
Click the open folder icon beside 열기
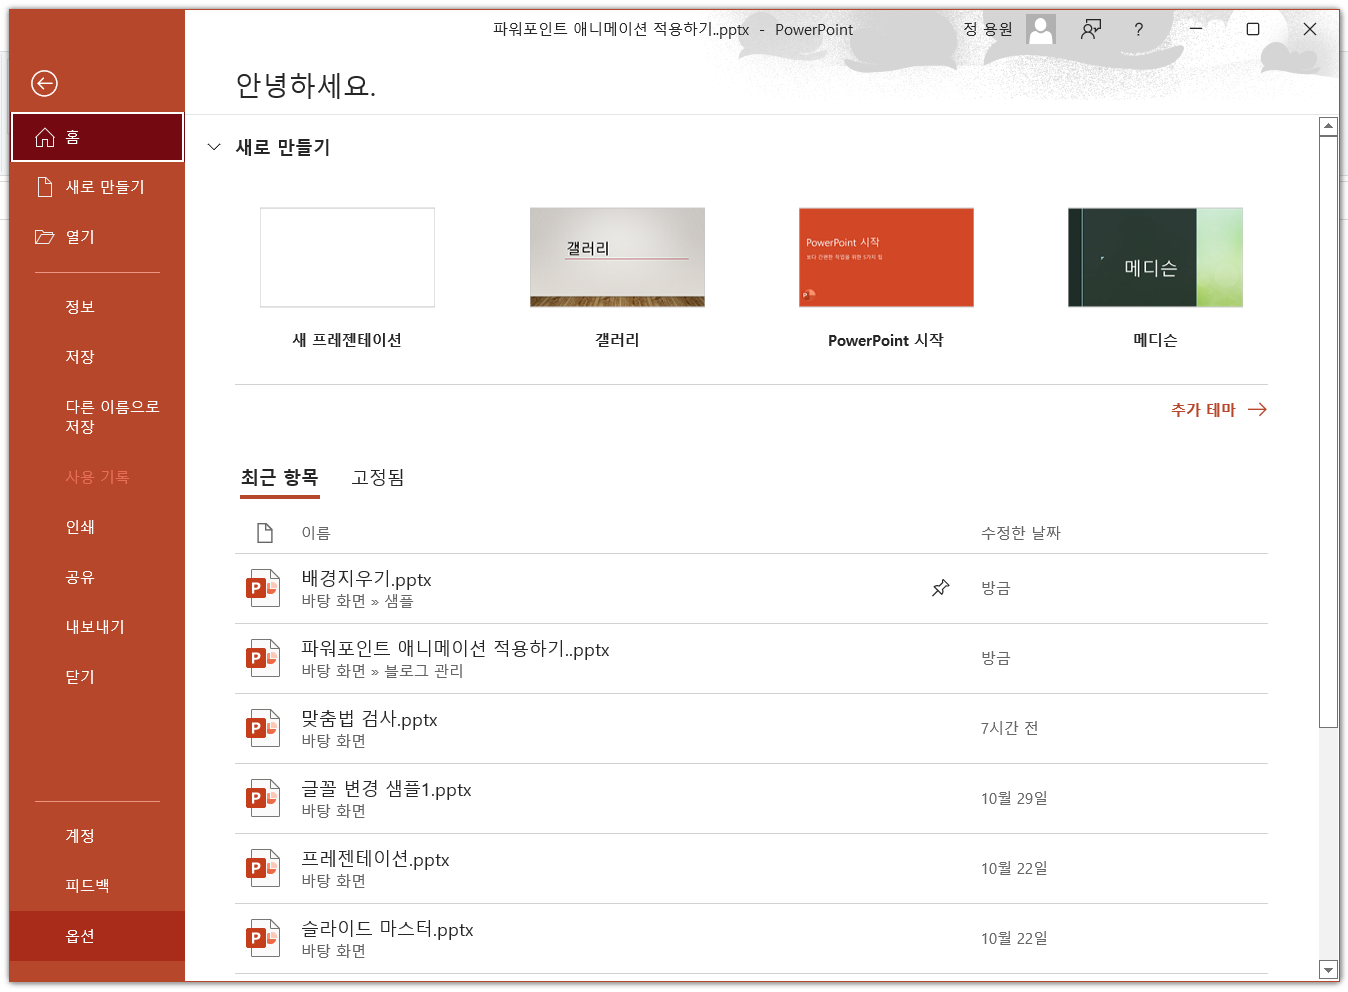click(x=44, y=237)
